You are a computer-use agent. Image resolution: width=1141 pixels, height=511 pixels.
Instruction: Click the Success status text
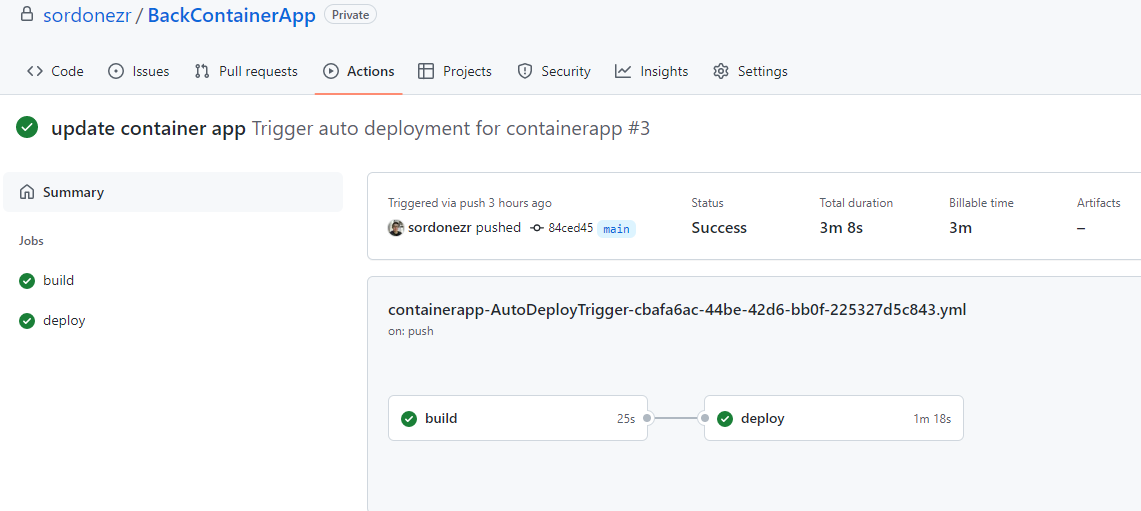(719, 228)
